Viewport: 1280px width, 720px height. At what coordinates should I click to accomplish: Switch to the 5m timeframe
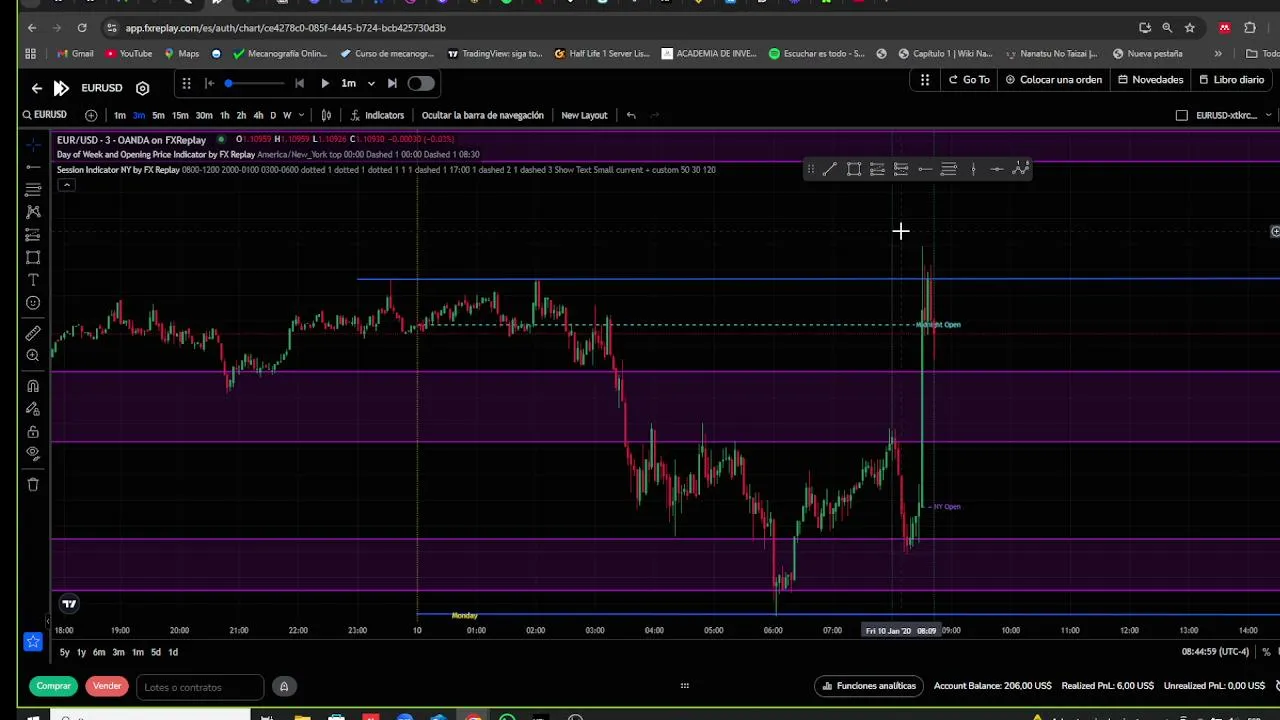tap(158, 115)
